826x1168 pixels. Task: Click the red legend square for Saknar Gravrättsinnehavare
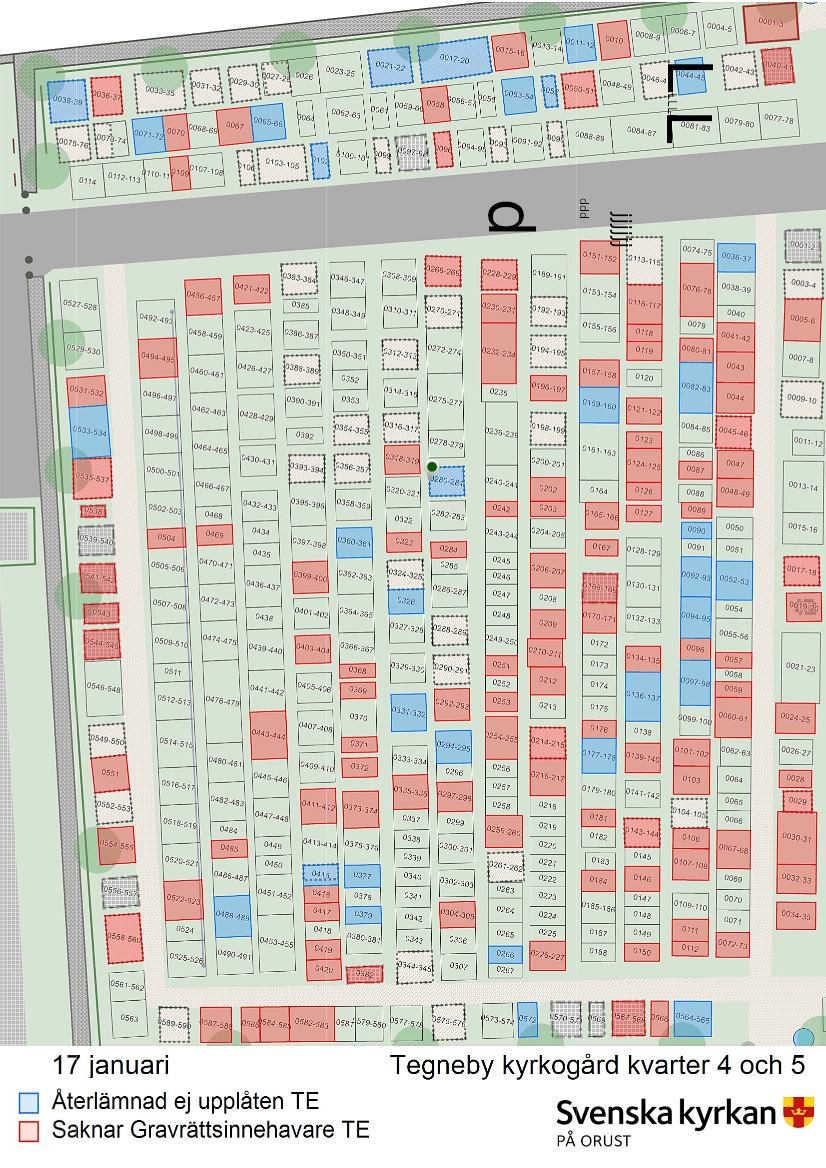pyautogui.click(x=30, y=1131)
